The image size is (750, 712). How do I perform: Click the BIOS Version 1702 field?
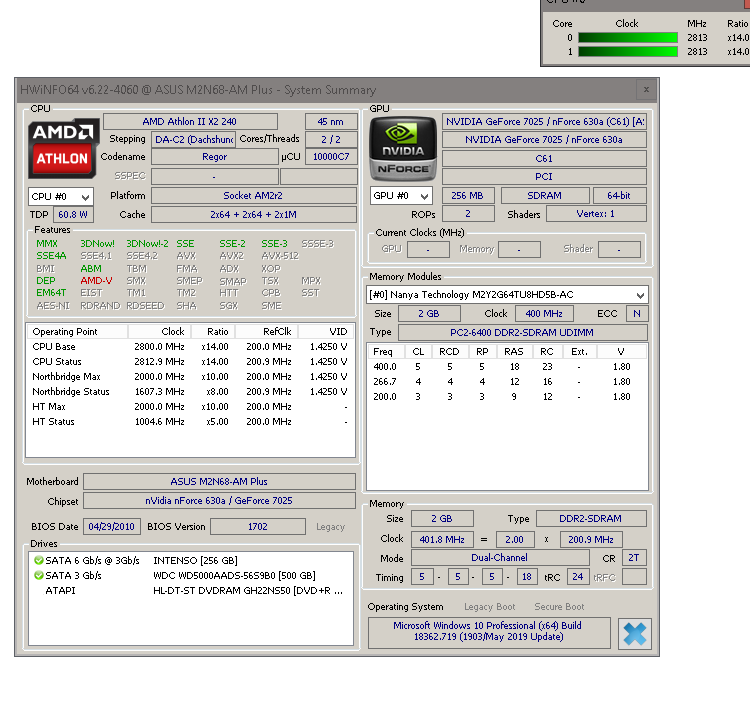coord(258,526)
